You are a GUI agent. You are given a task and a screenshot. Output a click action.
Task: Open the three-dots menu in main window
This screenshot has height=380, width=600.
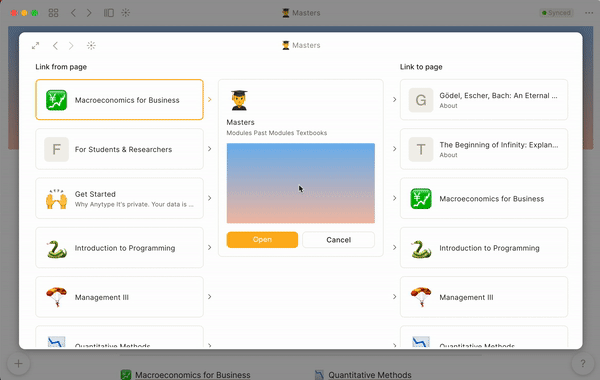[589, 13]
